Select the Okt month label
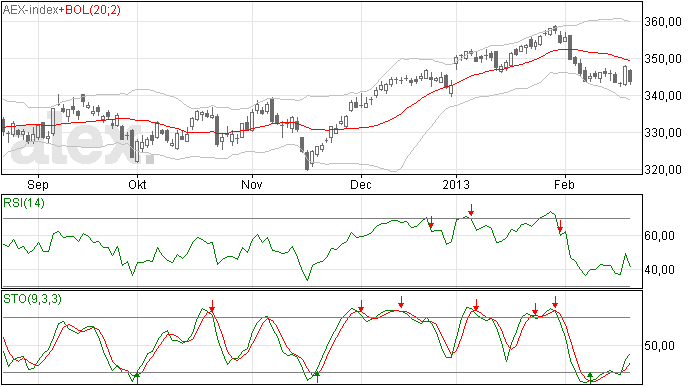The image size is (690, 387). click(137, 184)
